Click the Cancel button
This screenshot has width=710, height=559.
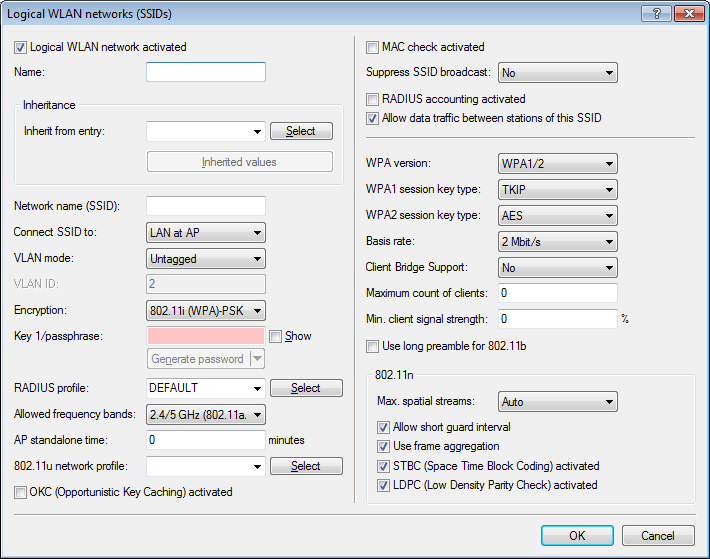click(x=657, y=536)
